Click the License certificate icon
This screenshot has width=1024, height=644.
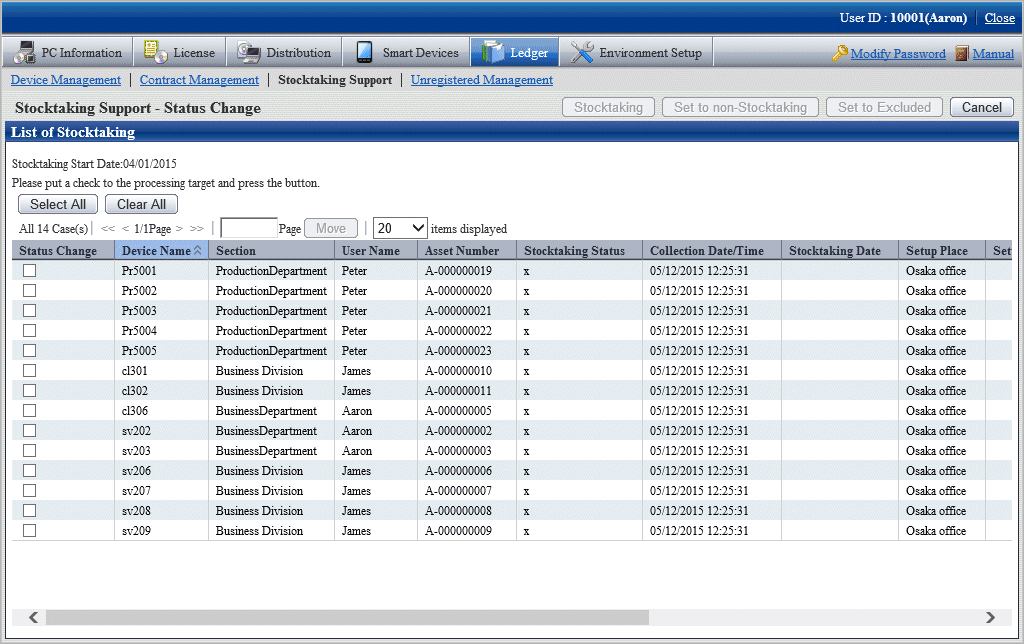tap(155, 52)
